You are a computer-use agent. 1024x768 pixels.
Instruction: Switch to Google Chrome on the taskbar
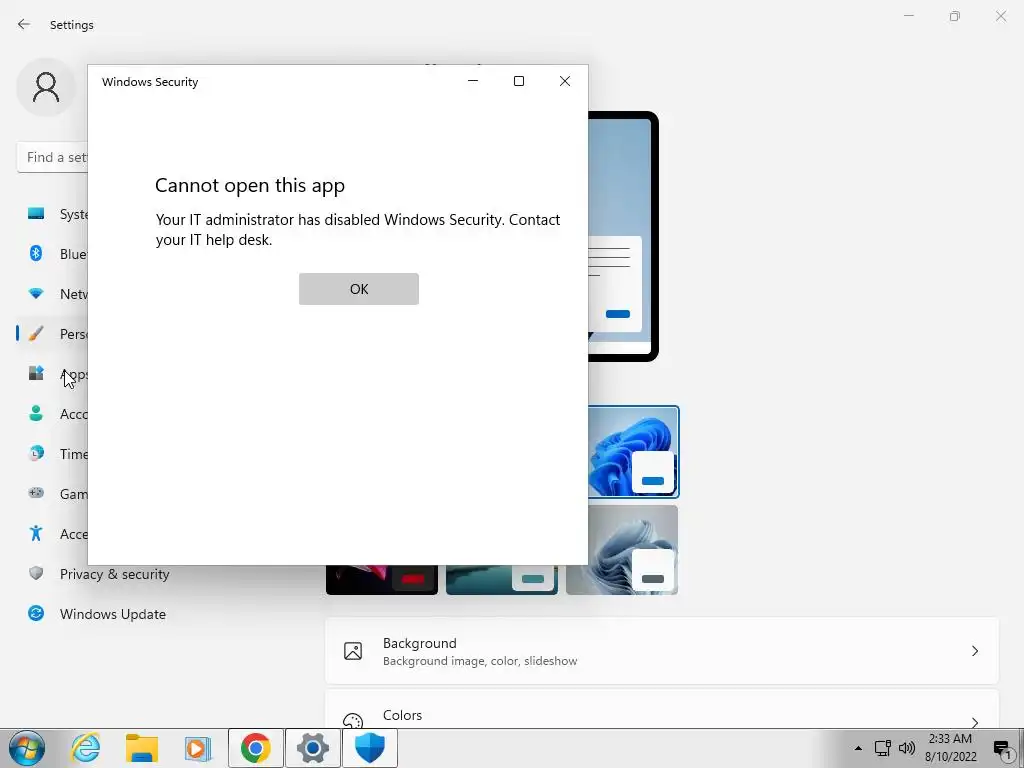[x=255, y=748]
